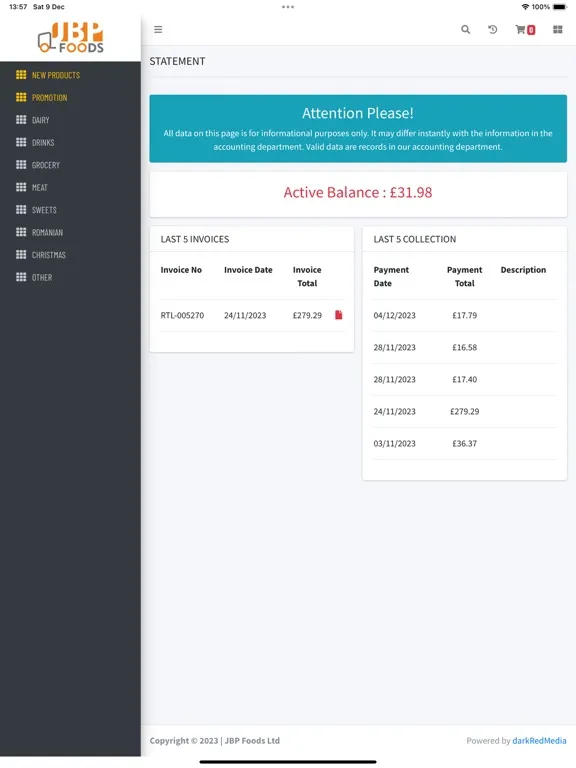Click the grid icon beside Drinks
The height and width of the screenshot is (768, 576).
tap(21, 142)
